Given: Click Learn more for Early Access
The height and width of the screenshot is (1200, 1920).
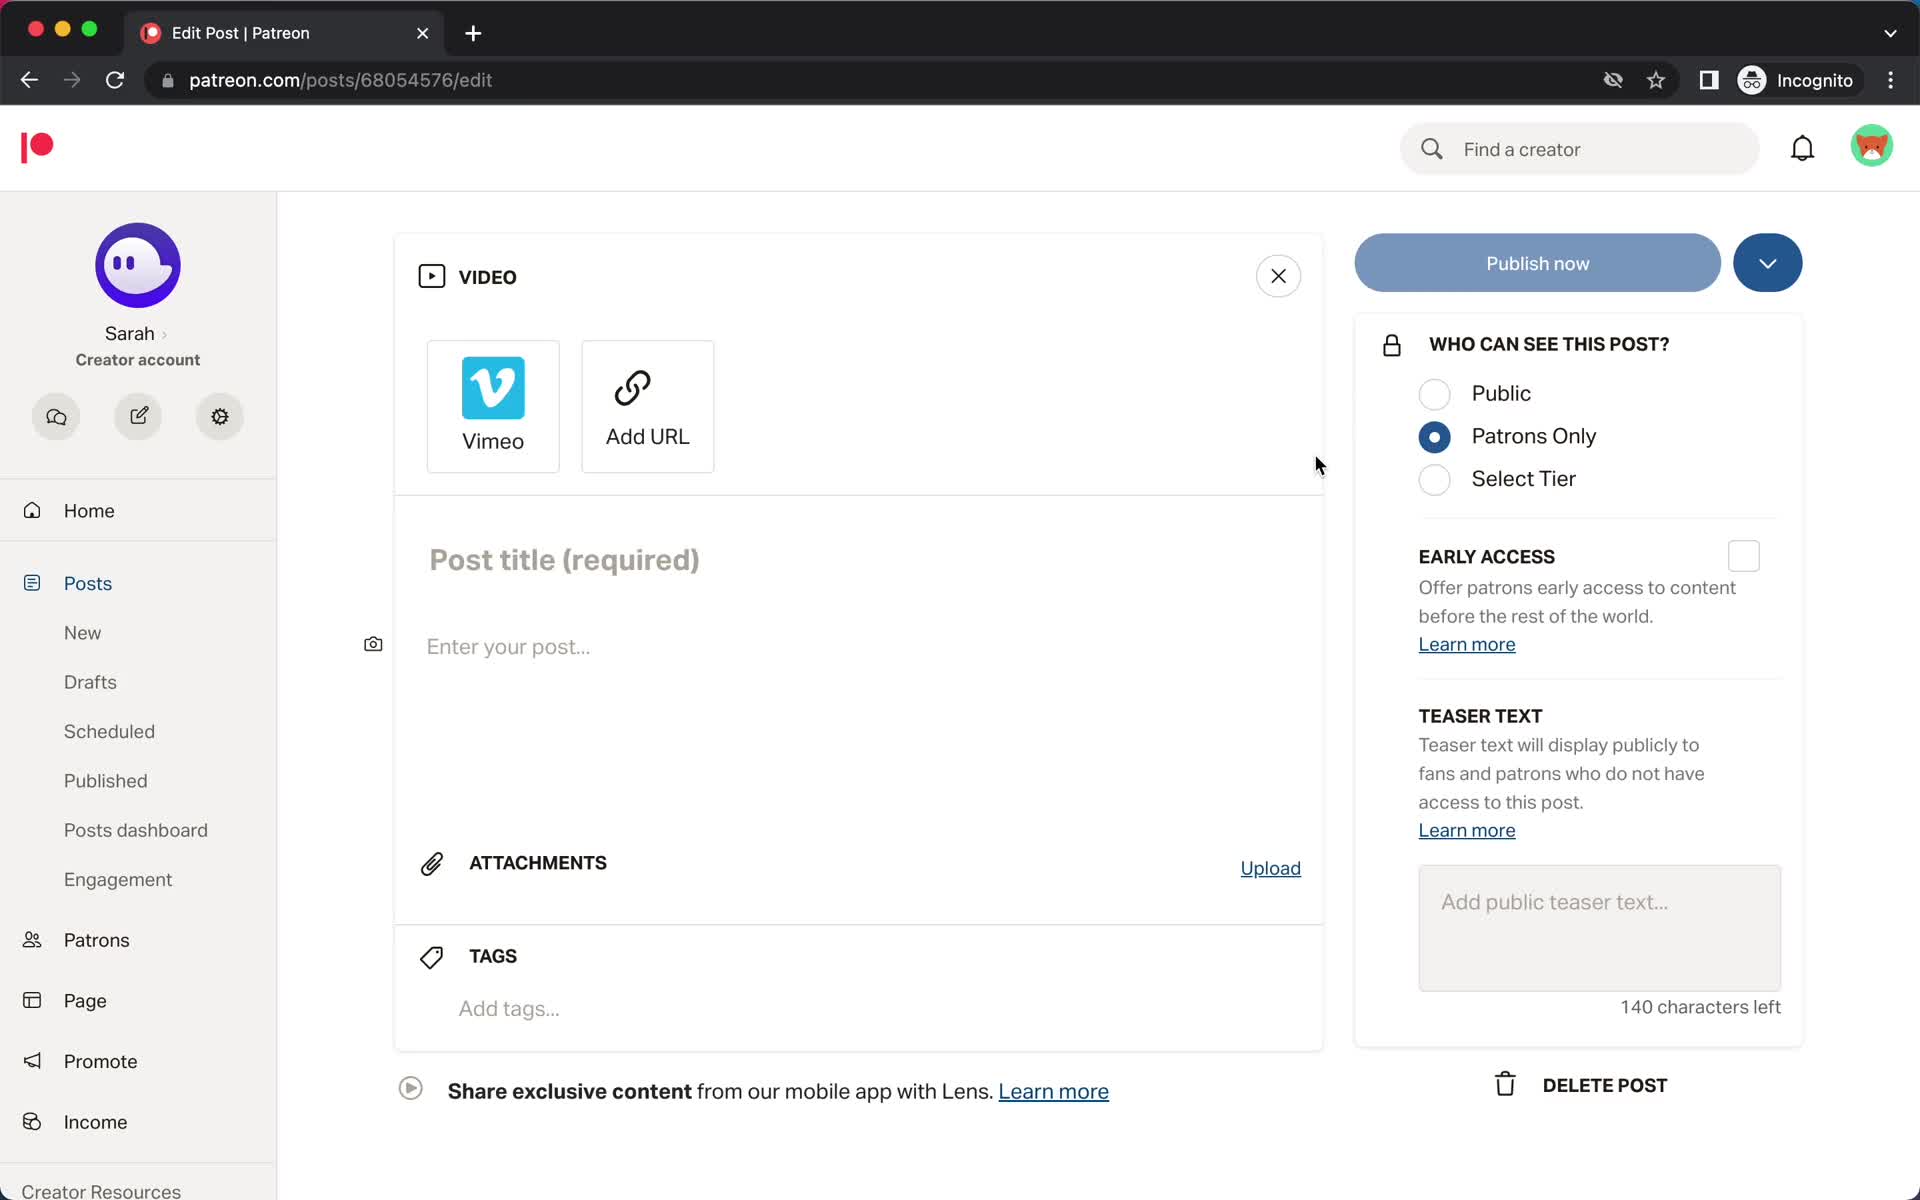Looking at the screenshot, I should tap(1467, 644).
